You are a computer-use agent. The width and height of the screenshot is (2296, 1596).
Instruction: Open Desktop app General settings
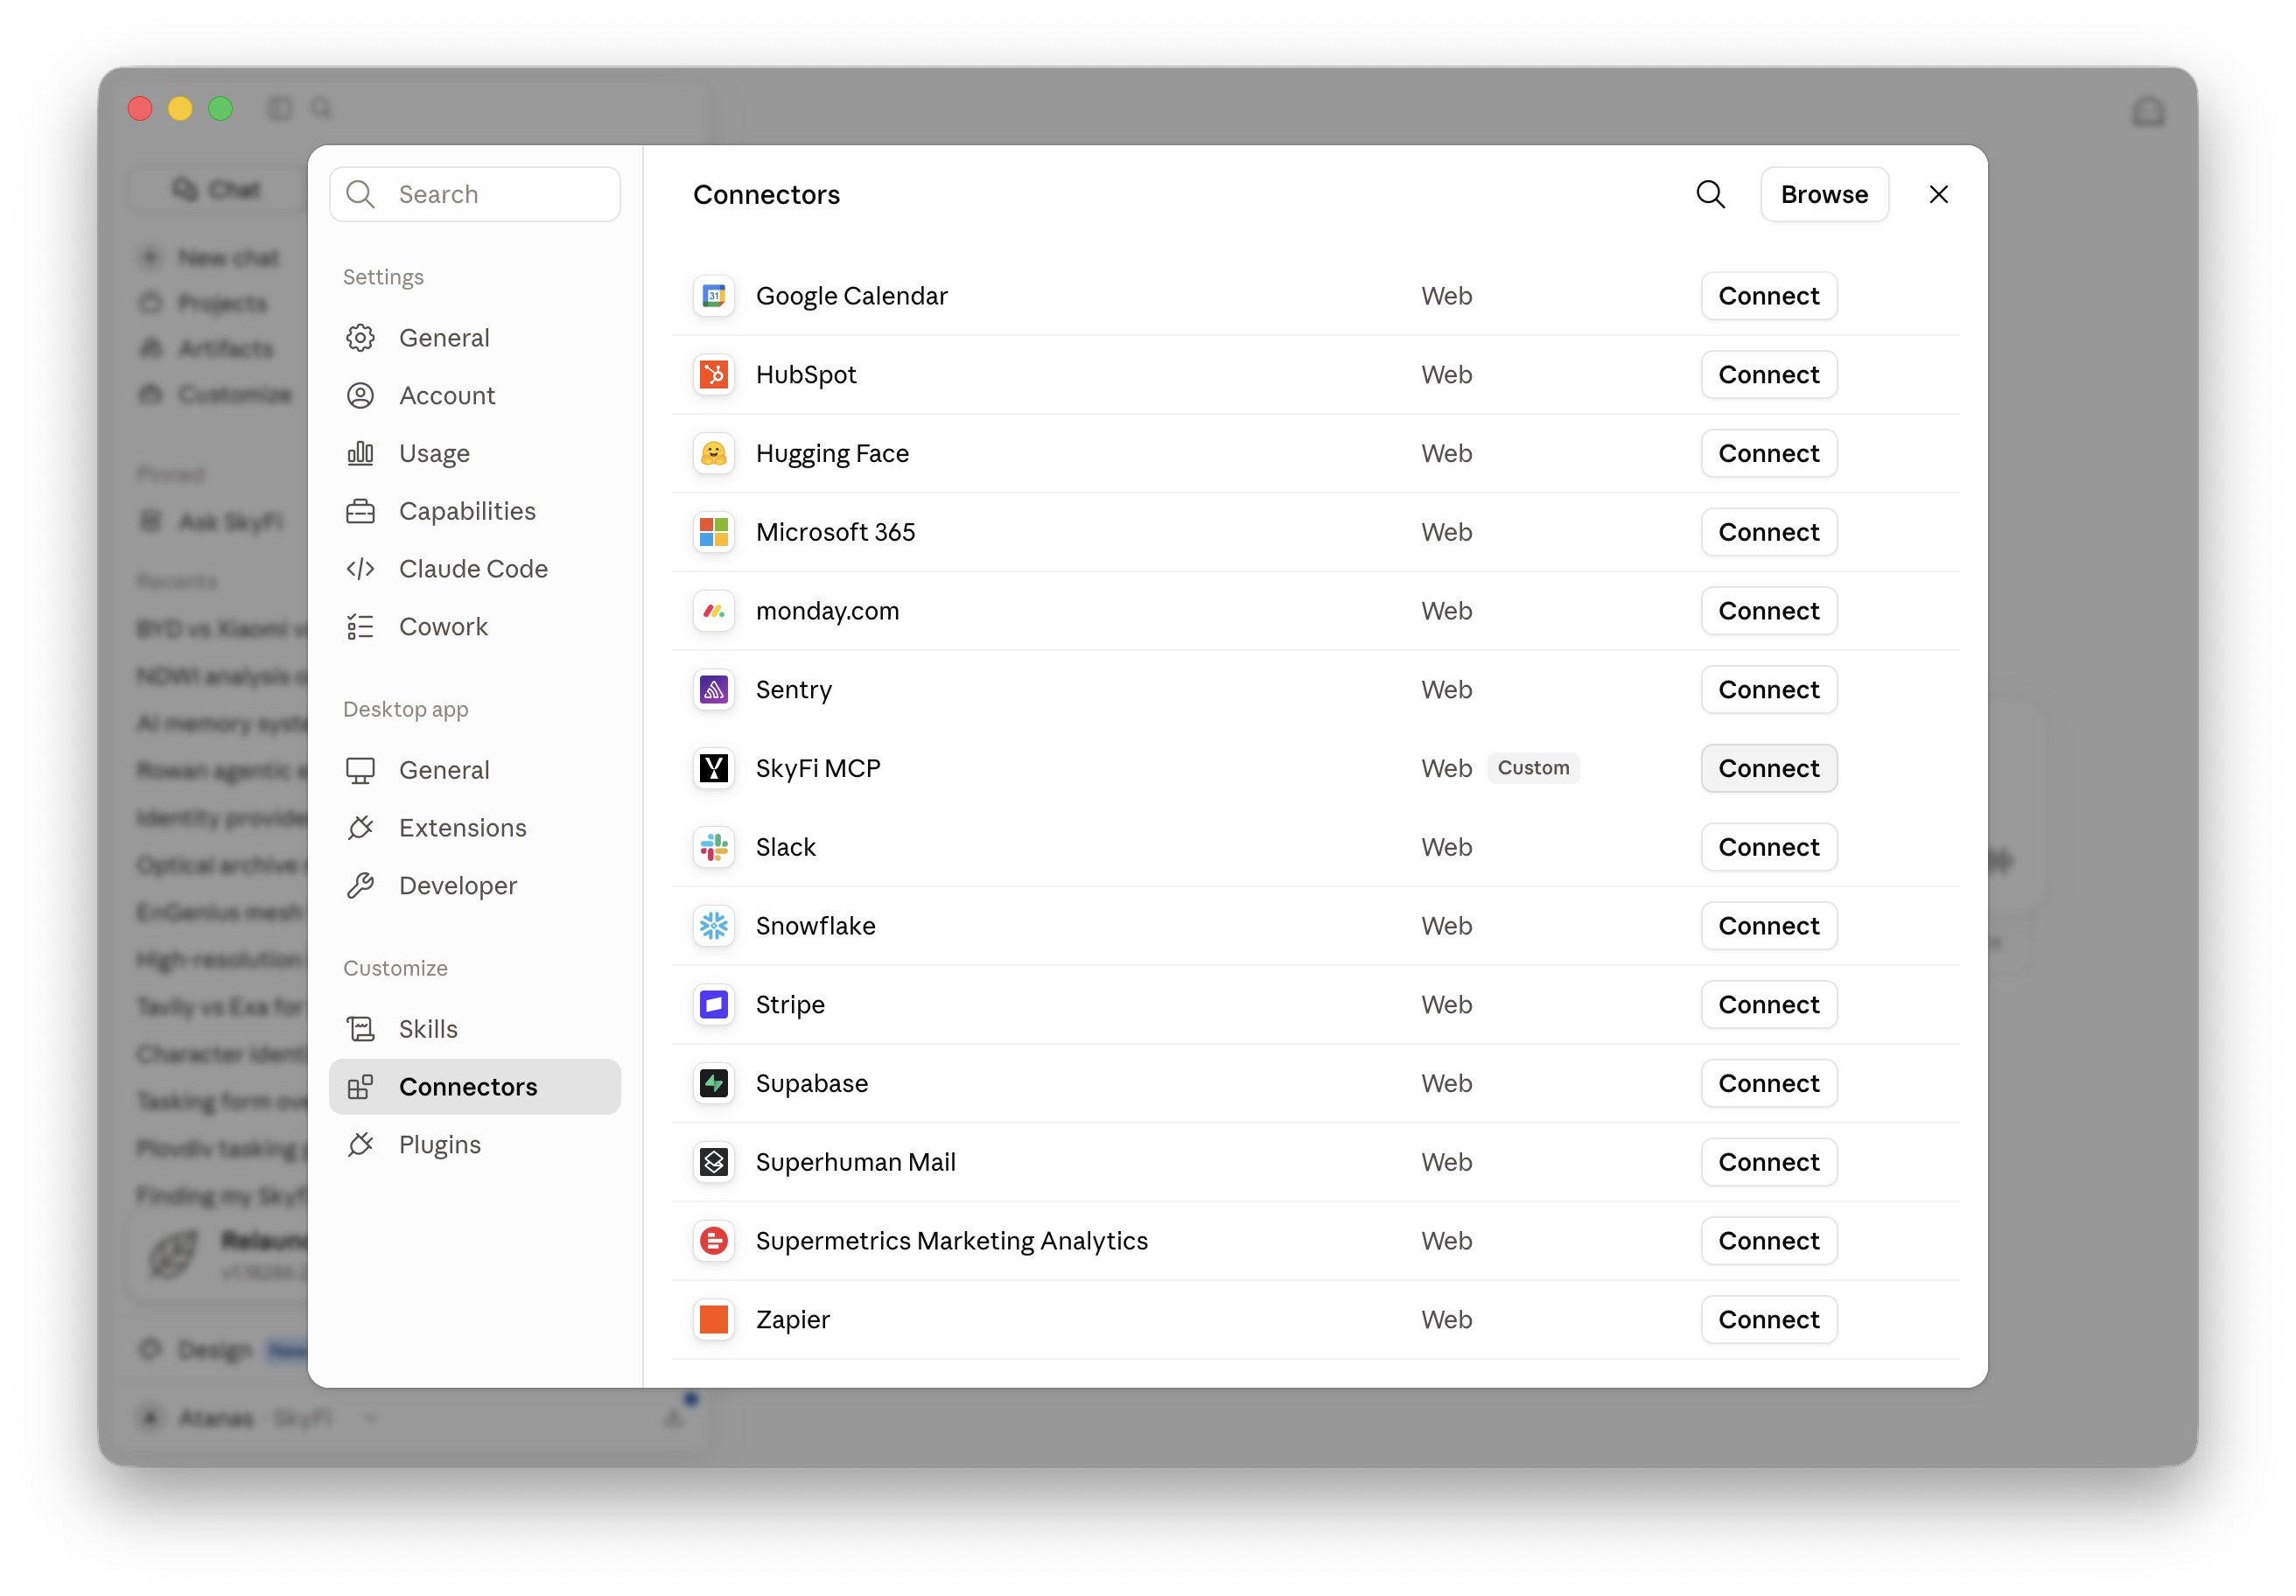point(475,771)
